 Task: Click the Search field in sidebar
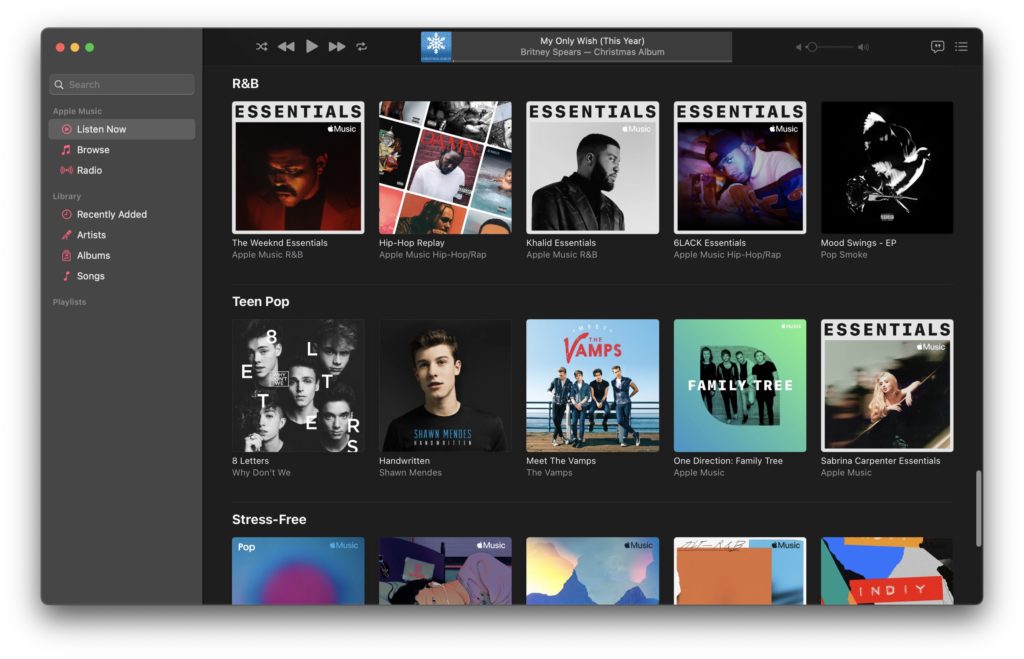coord(122,85)
